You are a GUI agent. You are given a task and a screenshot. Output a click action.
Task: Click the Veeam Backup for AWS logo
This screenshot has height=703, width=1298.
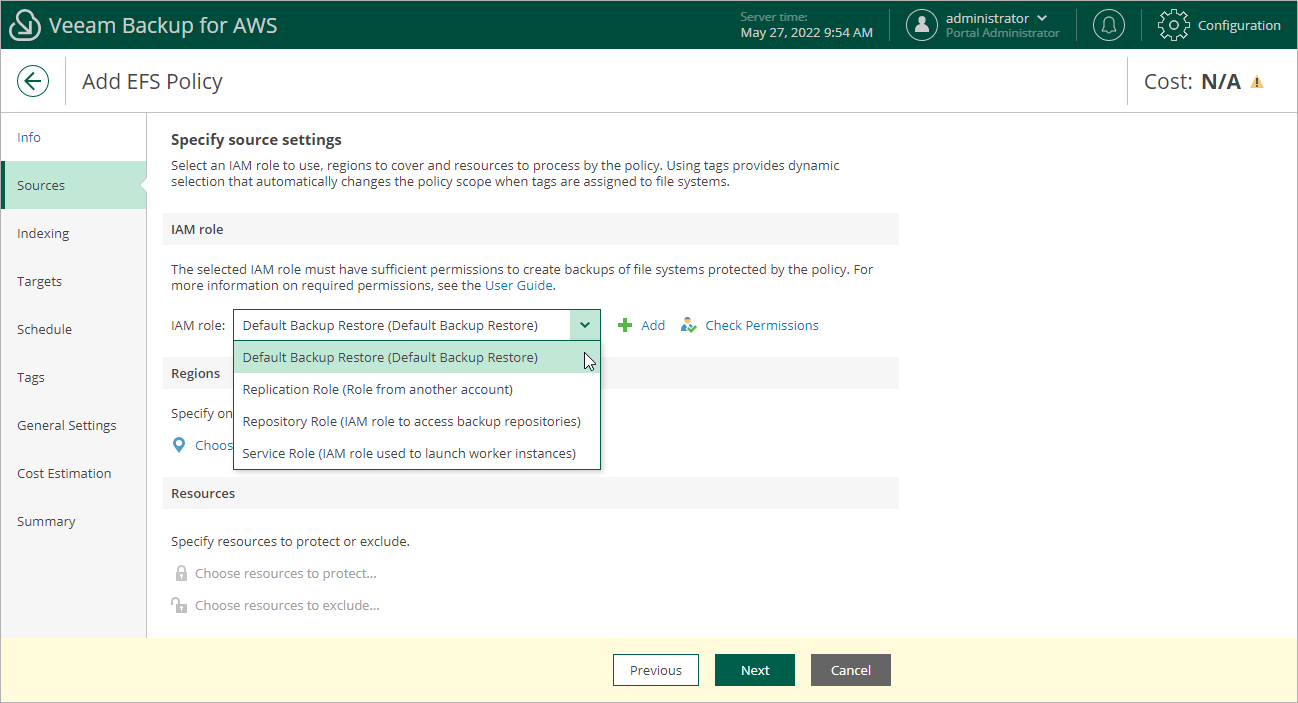tap(25, 24)
